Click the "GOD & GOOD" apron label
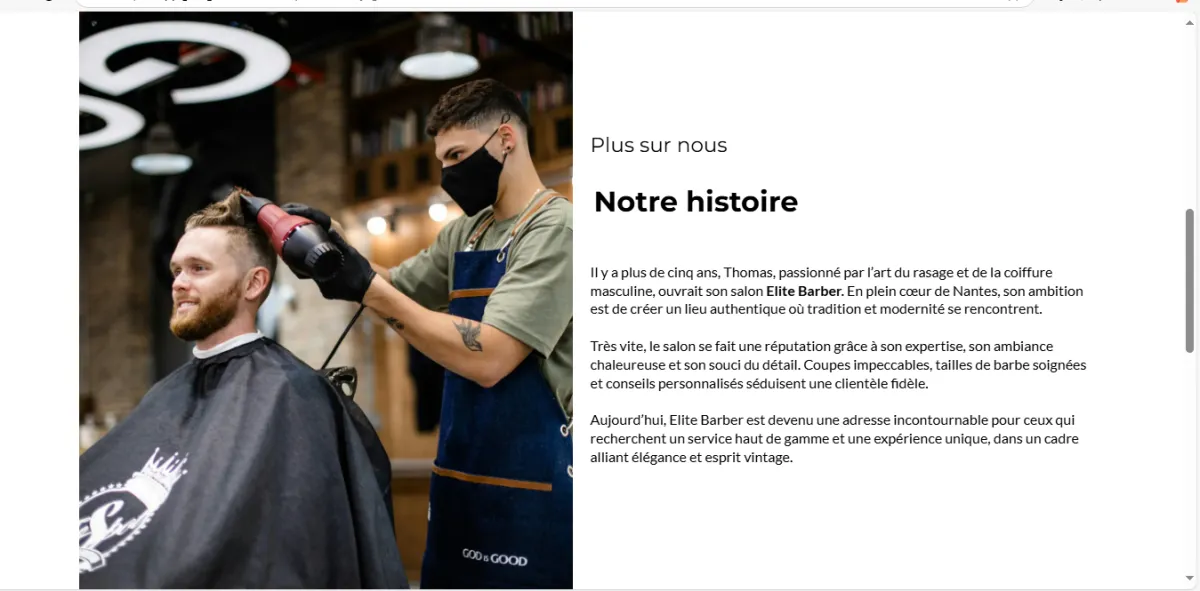 point(494,558)
